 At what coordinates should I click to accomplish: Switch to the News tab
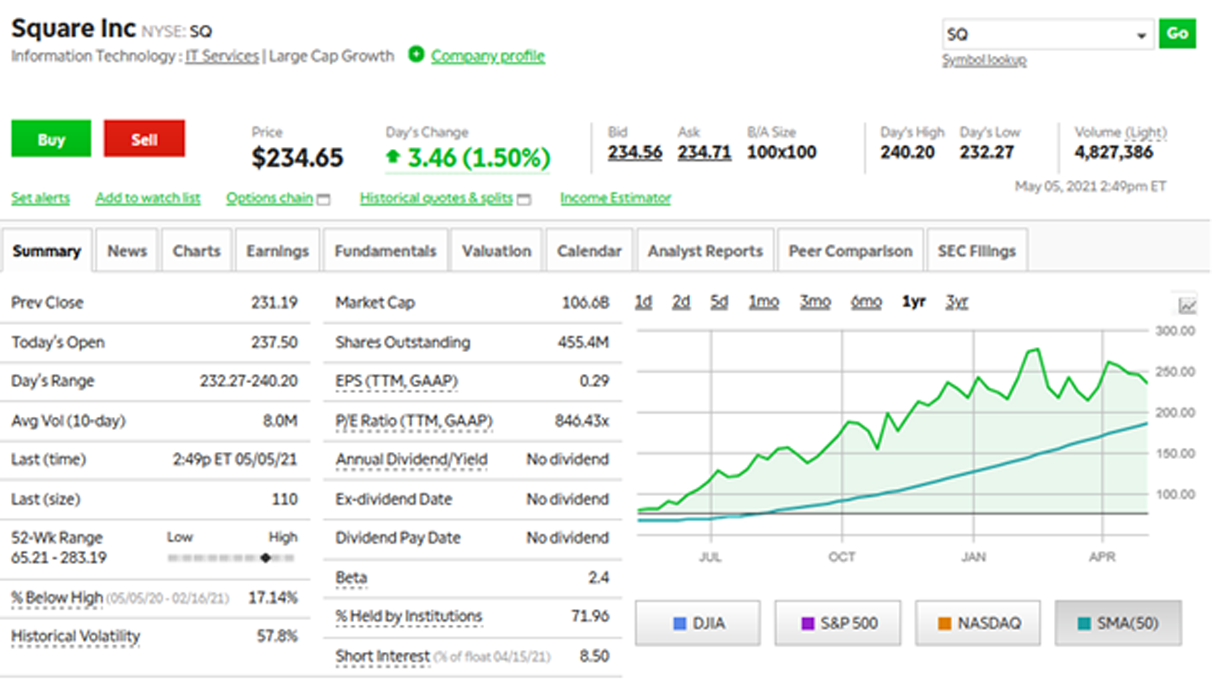[x=127, y=251]
